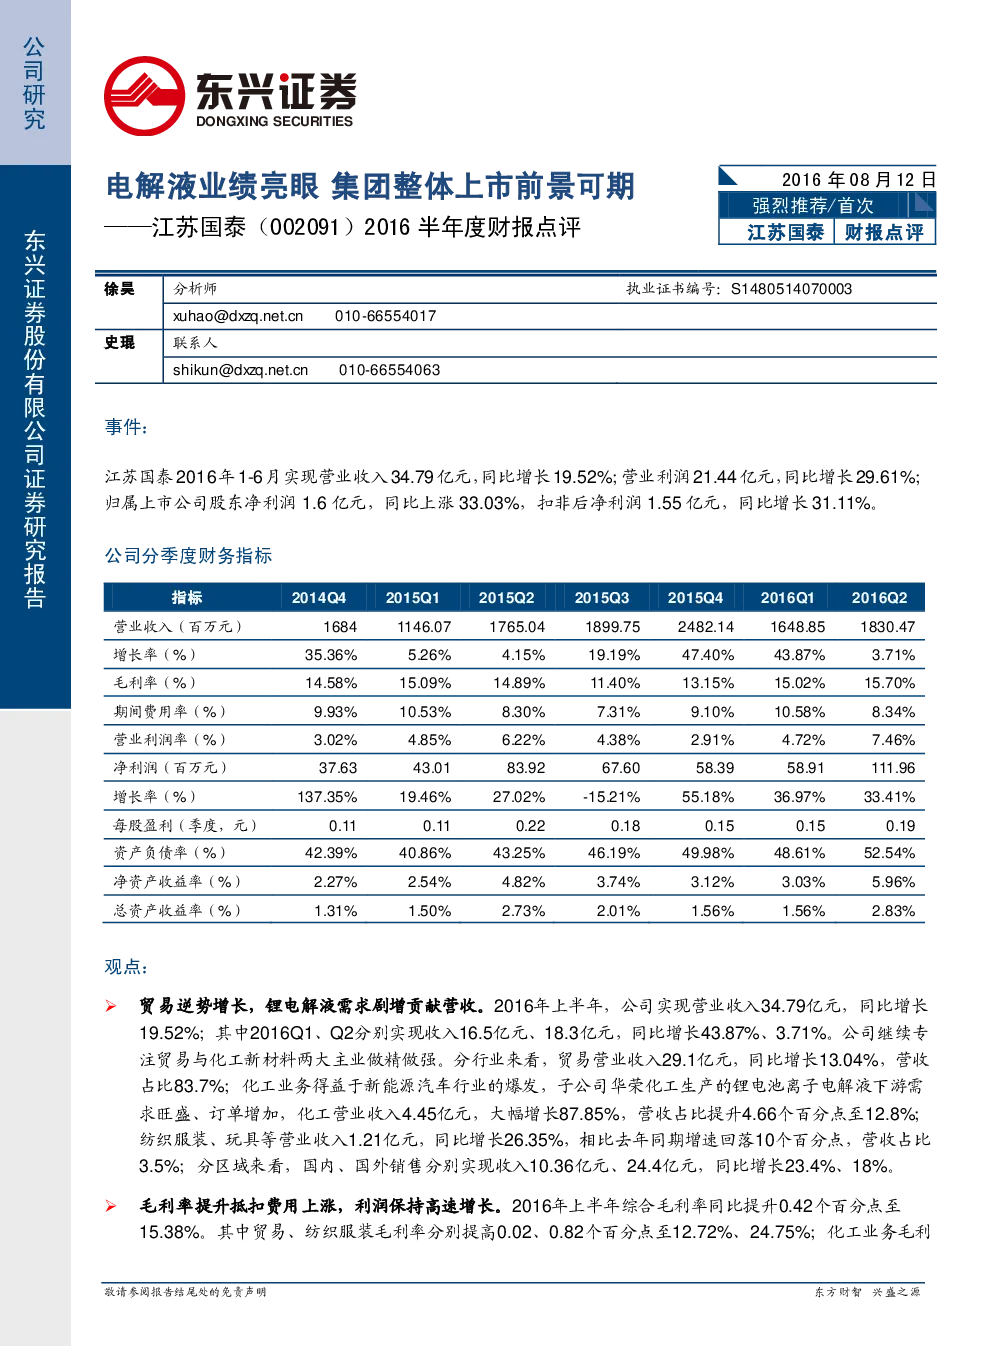This screenshot has height=1346, width=993.
Task: Click analyst name 徐昊
Action: pyautogui.click(x=119, y=289)
